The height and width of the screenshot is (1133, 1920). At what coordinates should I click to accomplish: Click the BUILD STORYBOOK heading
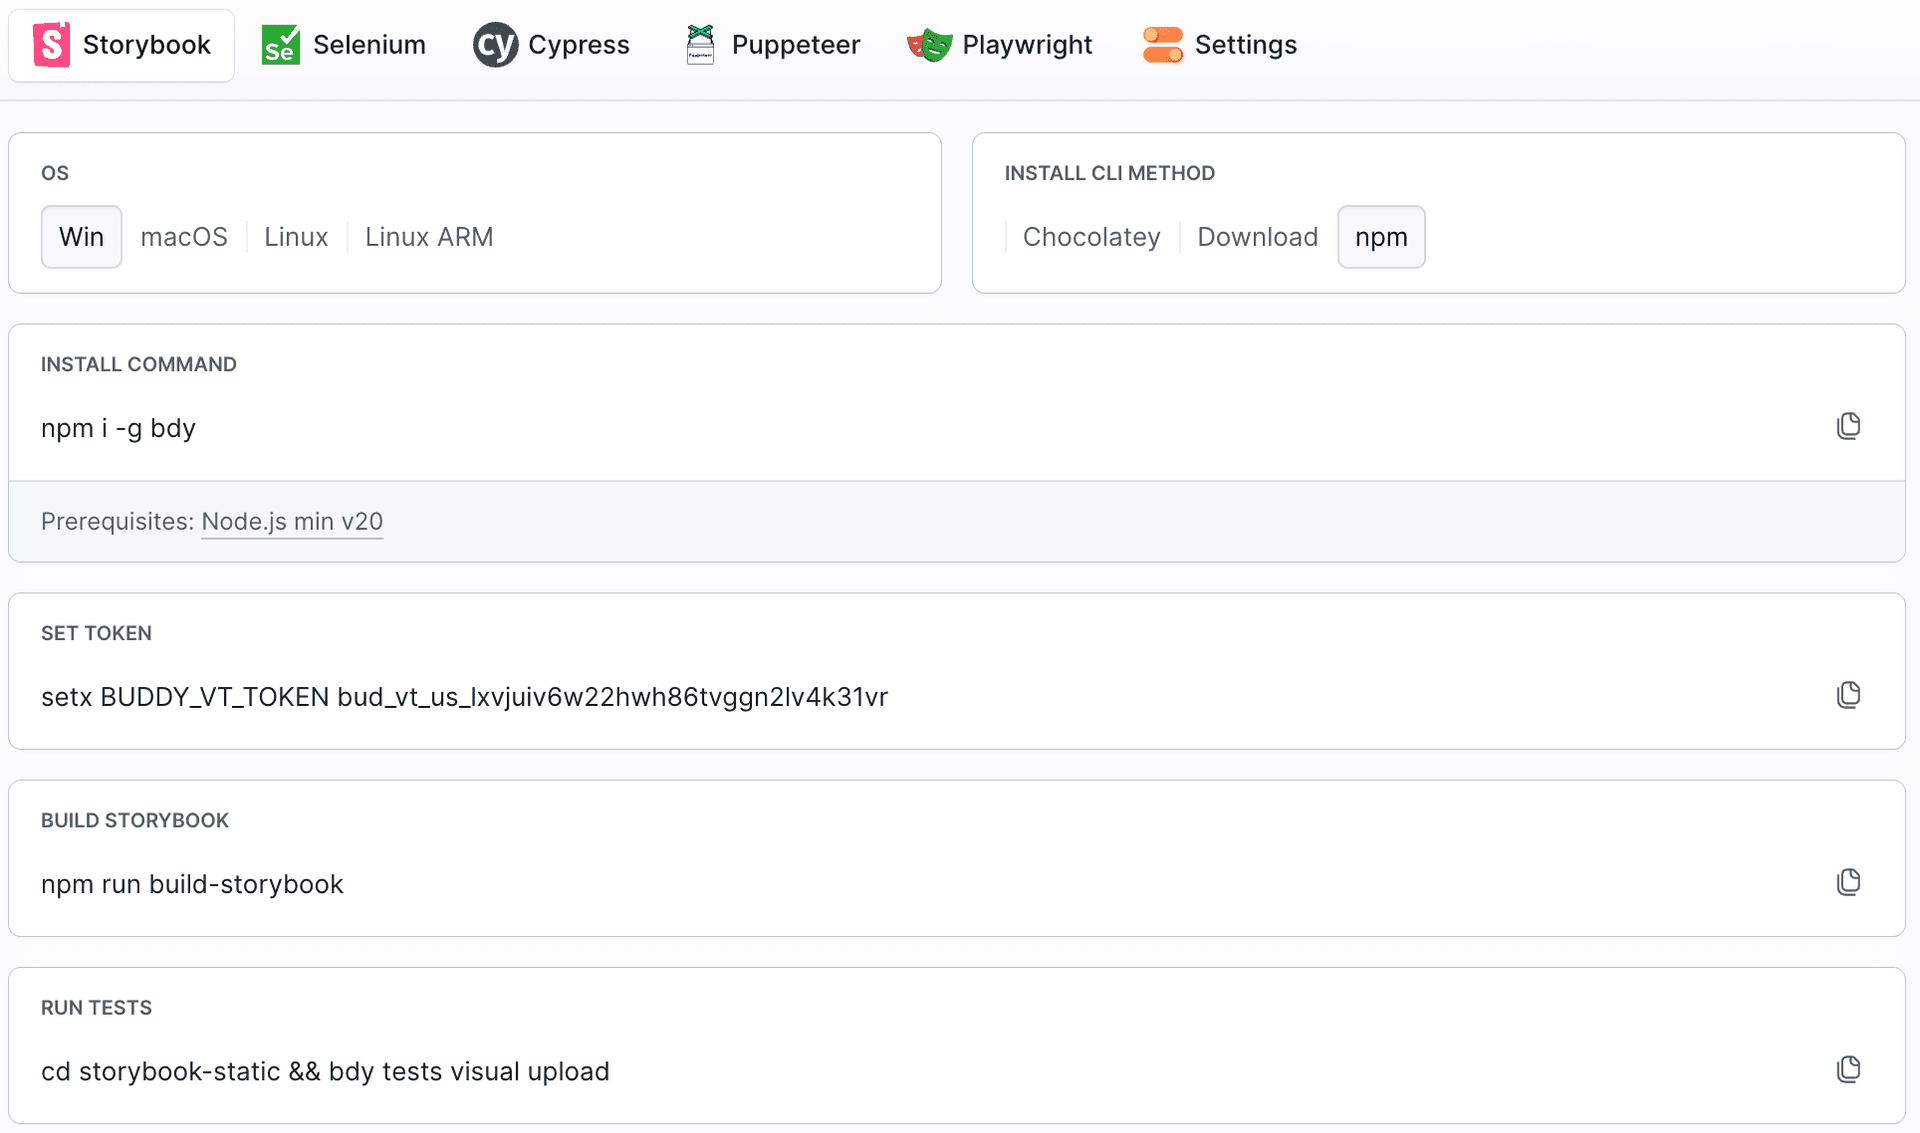pyautogui.click(x=135, y=820)
